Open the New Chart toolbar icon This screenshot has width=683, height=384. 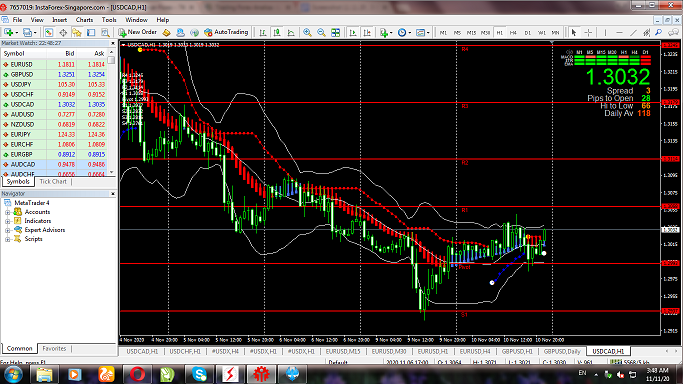click(8, 32)
